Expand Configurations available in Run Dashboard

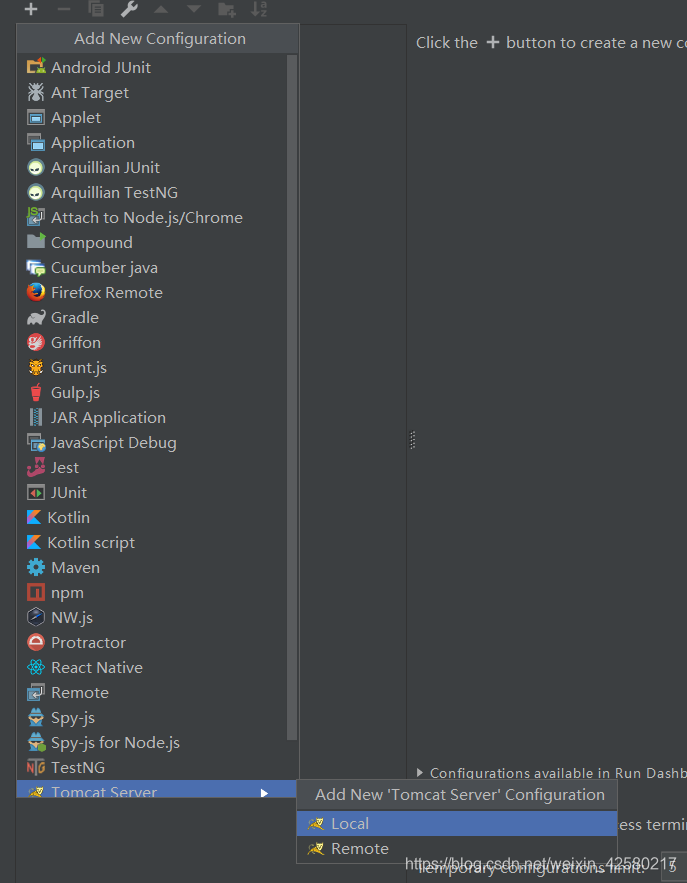click(x=420, y=773)
